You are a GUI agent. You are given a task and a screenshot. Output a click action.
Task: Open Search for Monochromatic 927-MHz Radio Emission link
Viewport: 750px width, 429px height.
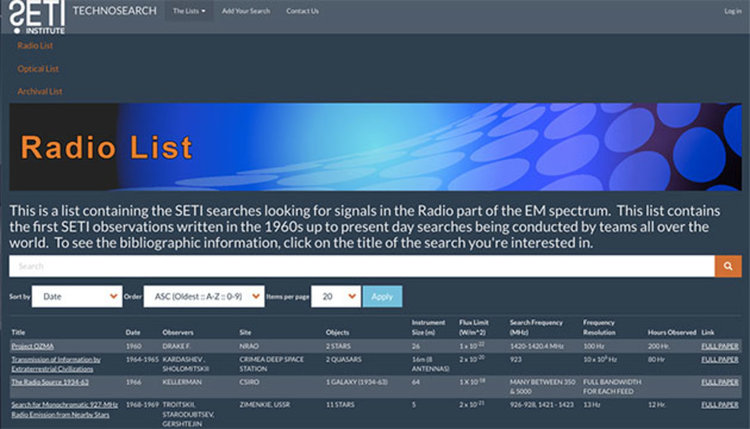pos(65,409)
